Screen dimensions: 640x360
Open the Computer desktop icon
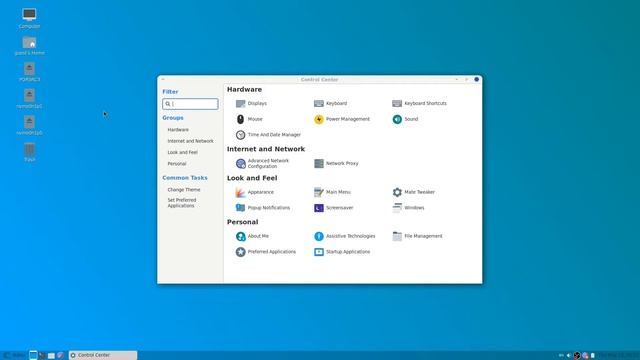tap(29, 18)
